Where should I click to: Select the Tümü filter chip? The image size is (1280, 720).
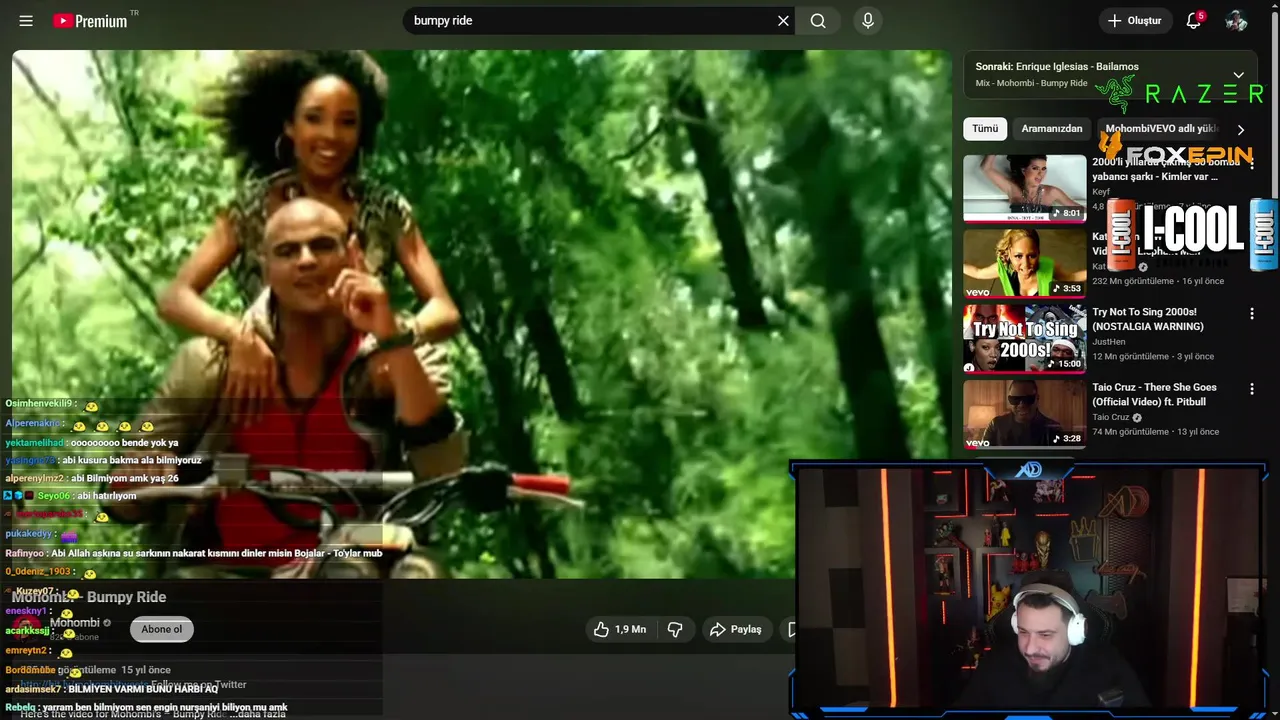pyautogui.click(x=985, y=129)
